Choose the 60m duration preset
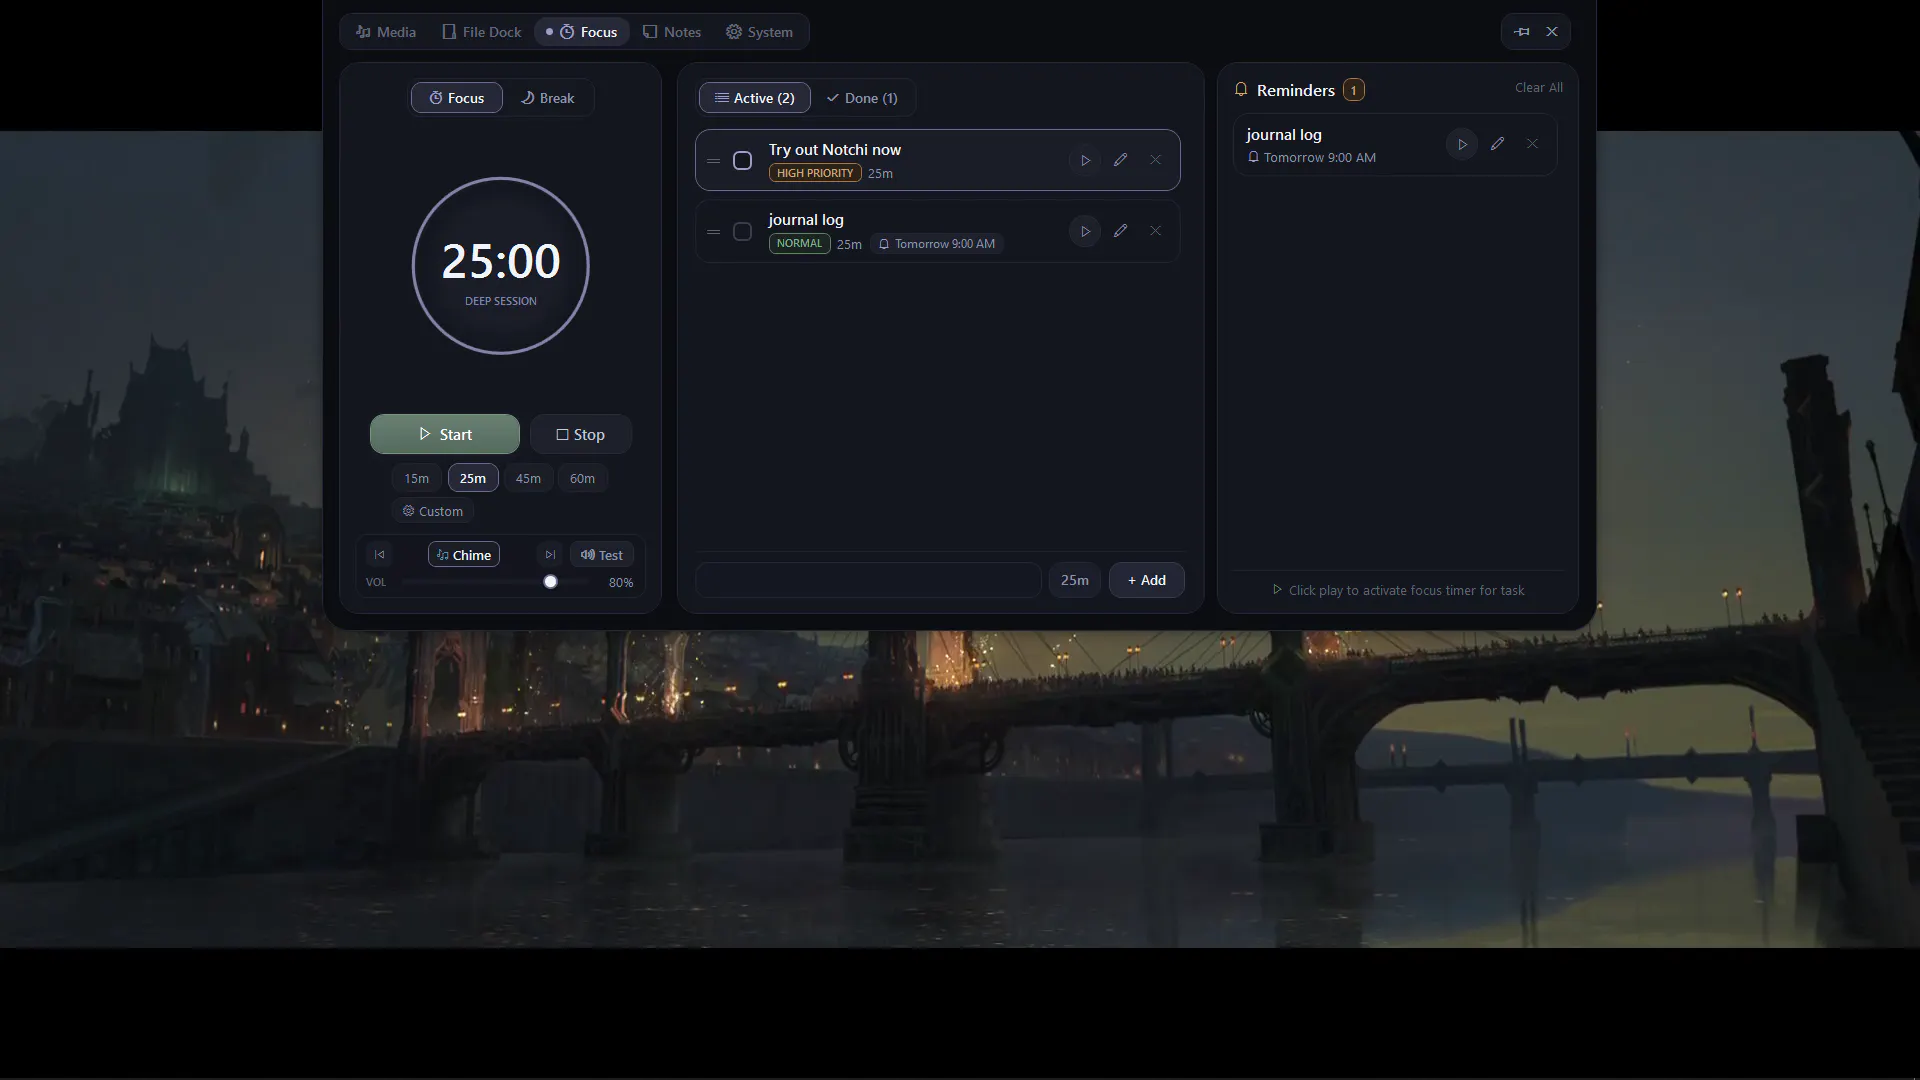 [582, 478]
